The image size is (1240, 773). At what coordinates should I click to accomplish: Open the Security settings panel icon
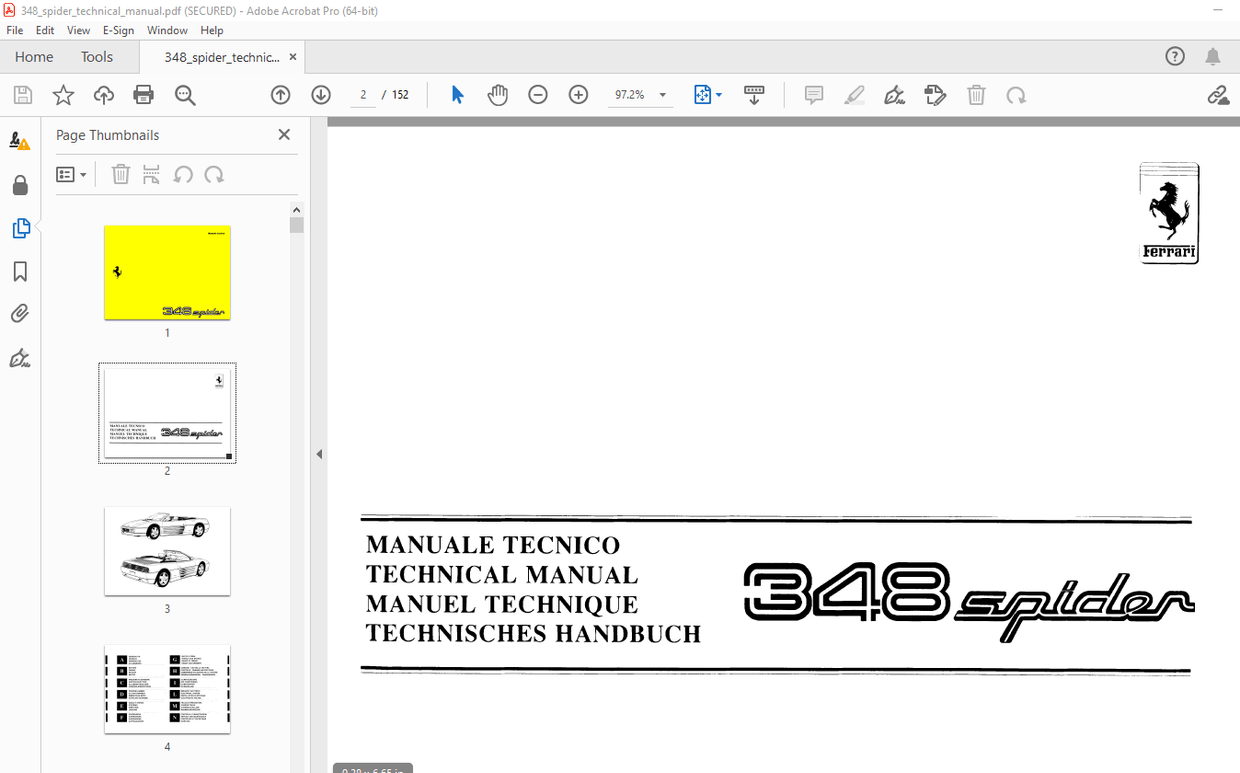20,185
